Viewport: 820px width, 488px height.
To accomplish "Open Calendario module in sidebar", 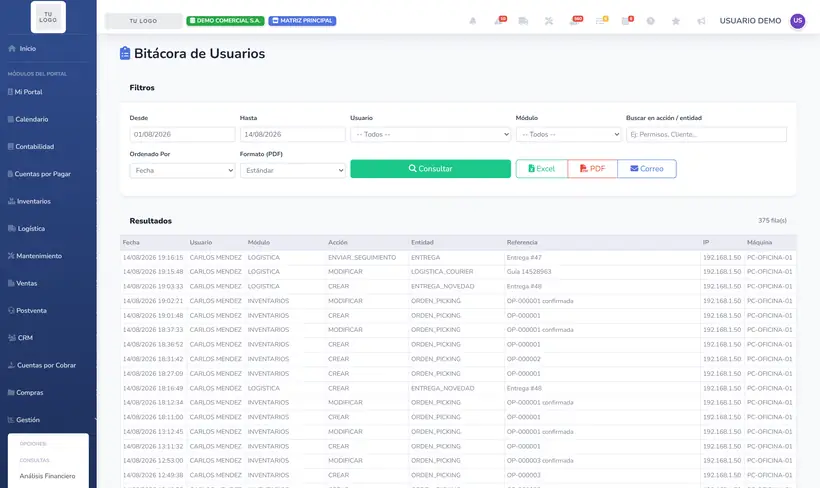I will click(28, 119).
